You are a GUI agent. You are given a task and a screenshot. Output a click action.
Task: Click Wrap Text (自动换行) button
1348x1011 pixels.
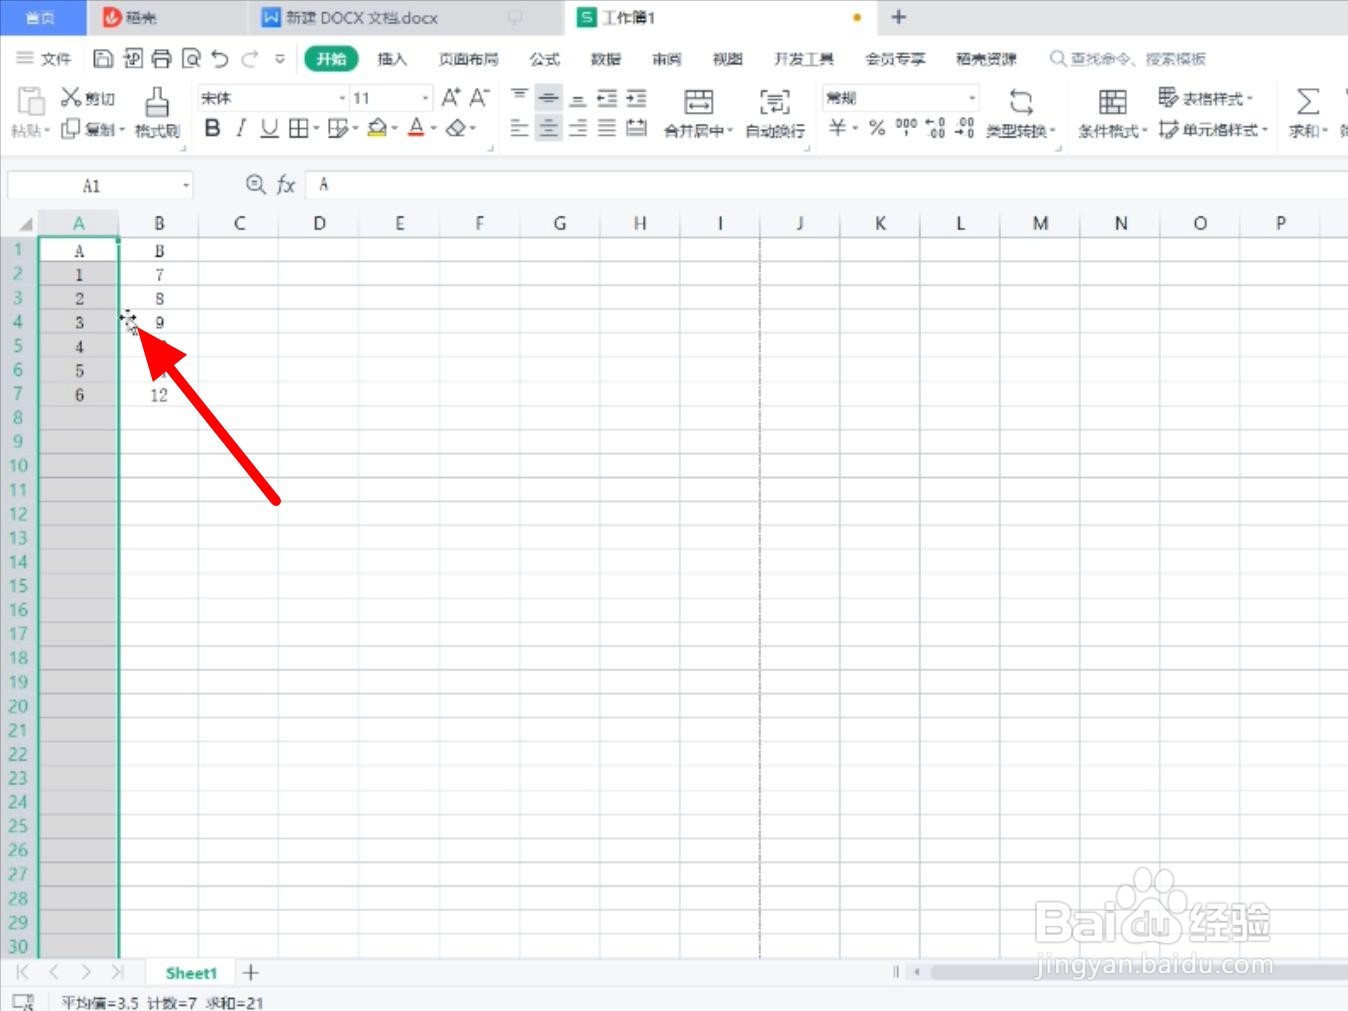point(775,113)
